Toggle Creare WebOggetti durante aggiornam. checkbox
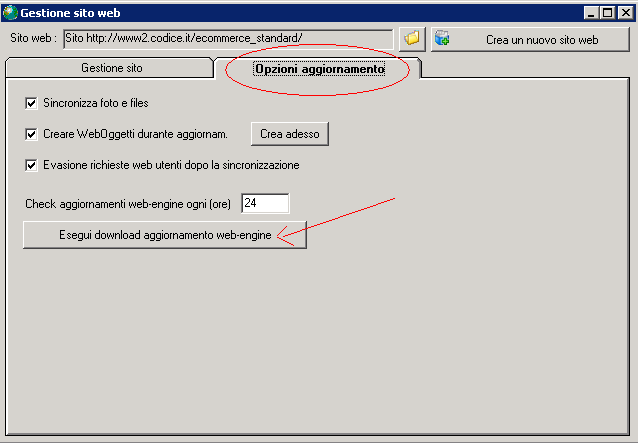 [x=31, y=134]
